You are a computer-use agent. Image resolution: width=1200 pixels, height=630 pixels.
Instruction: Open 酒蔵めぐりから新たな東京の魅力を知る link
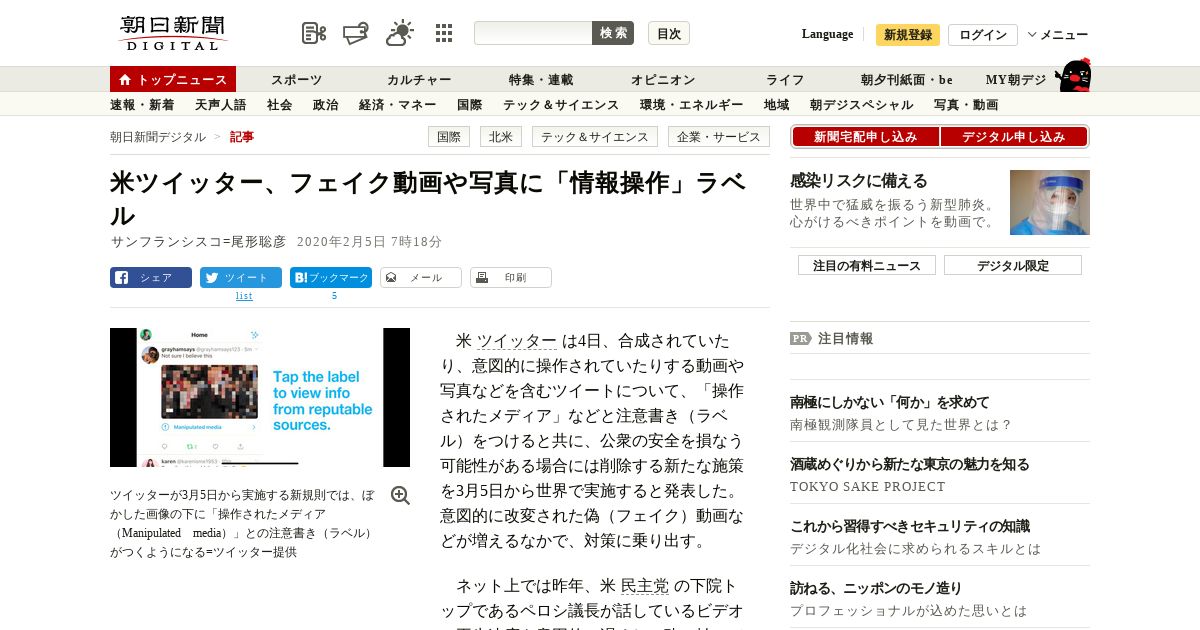pyautogui.click(x=910, y=464)
